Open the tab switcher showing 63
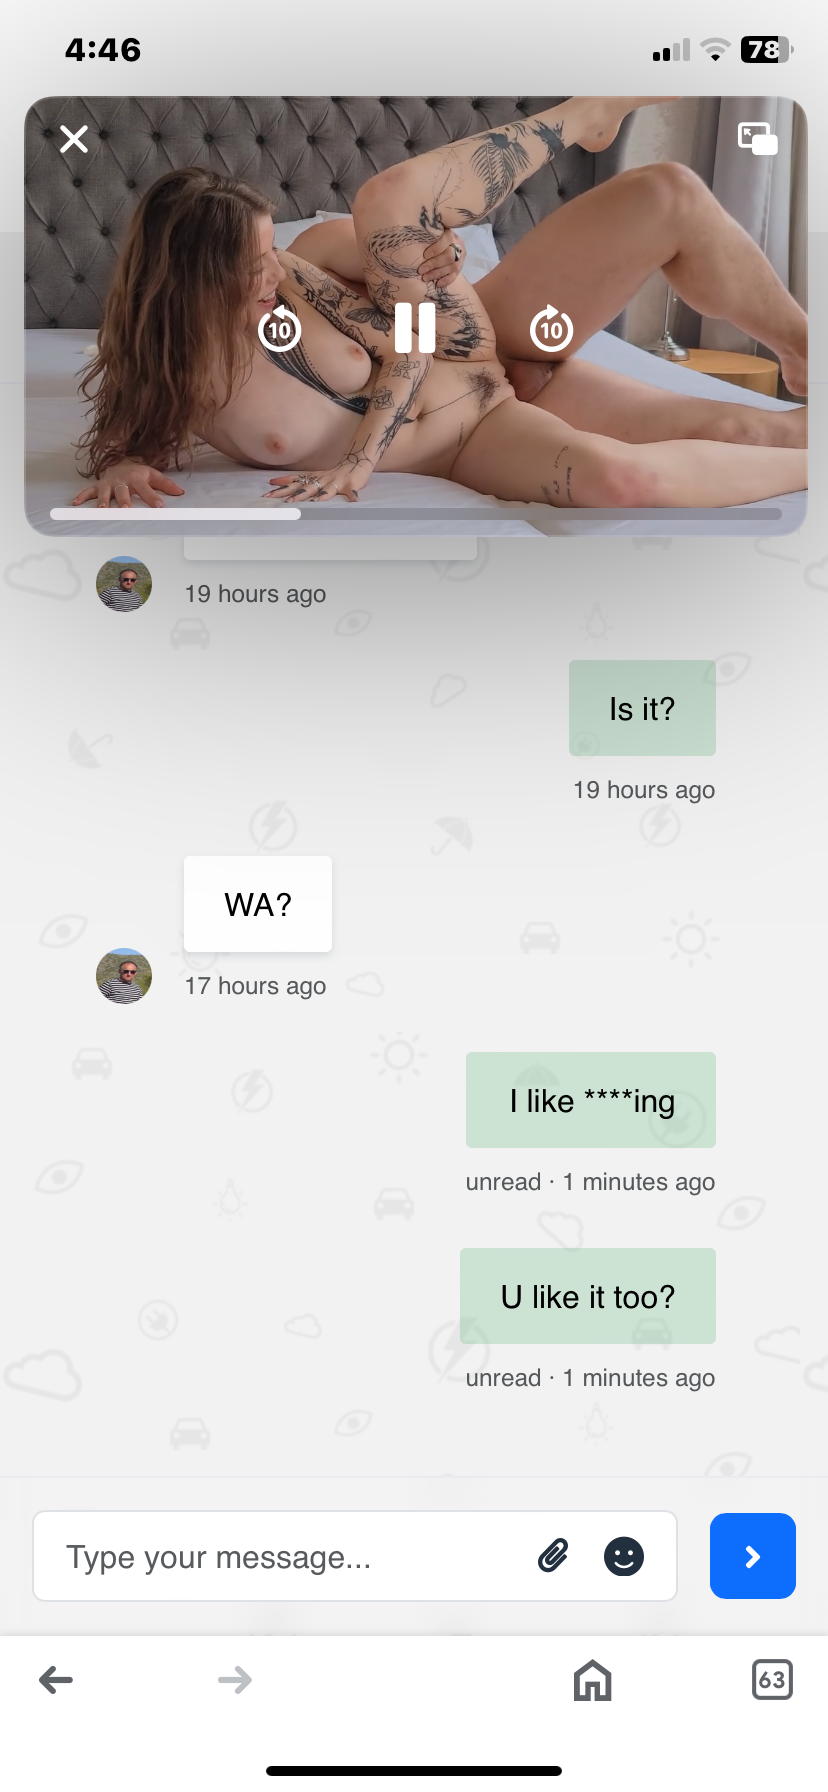This screenshot has height=1792, width=828. 772,1680
